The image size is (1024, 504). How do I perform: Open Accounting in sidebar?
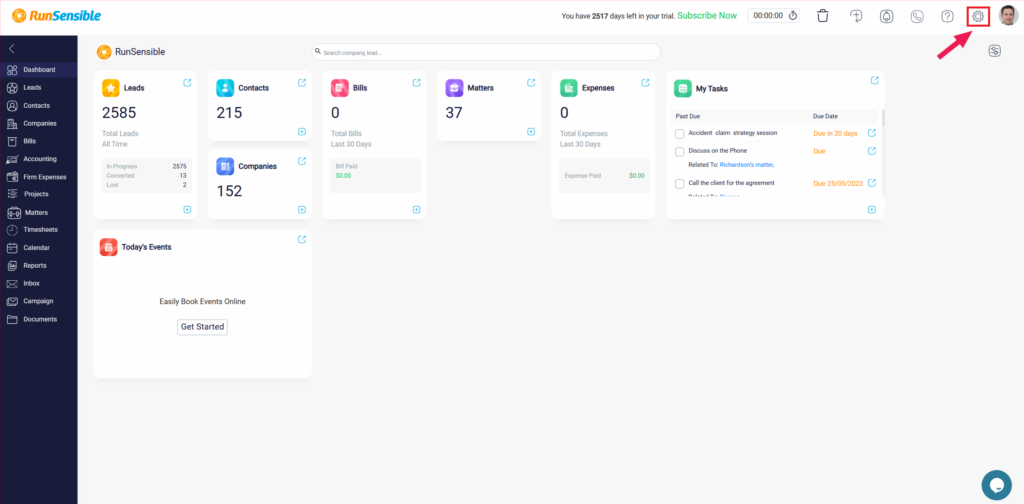39,159
